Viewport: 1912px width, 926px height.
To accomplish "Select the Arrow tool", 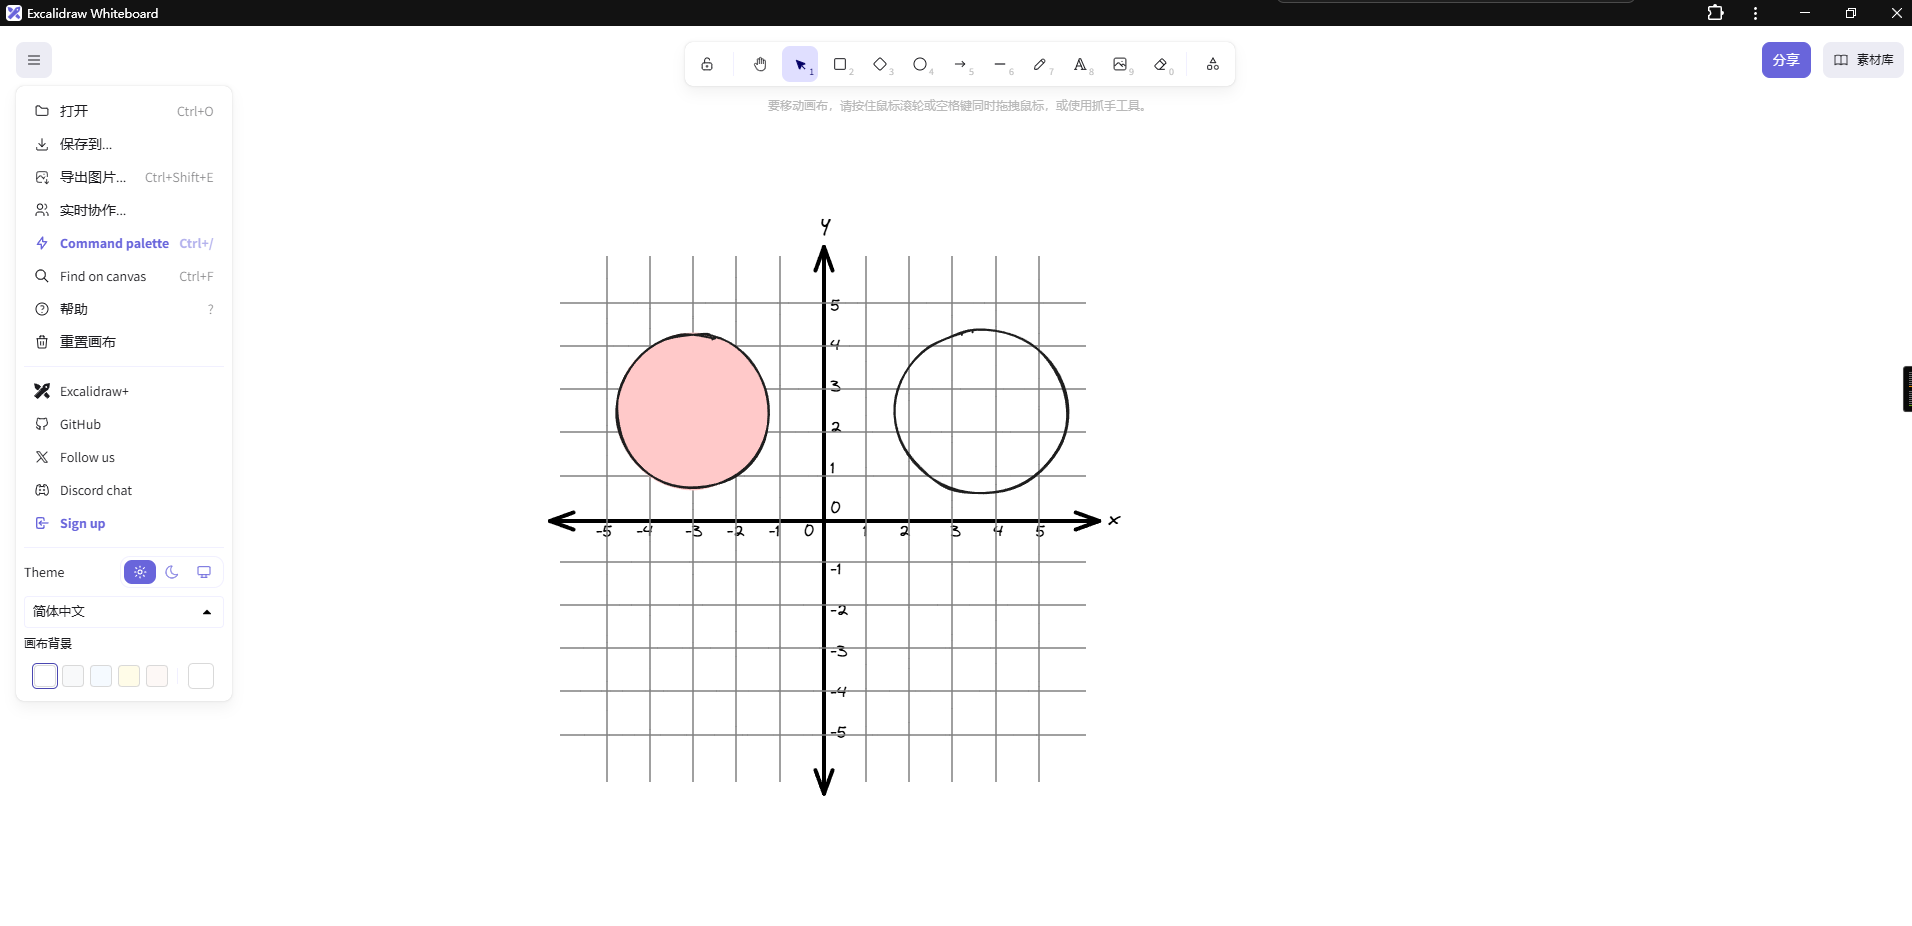I will 960,64.
